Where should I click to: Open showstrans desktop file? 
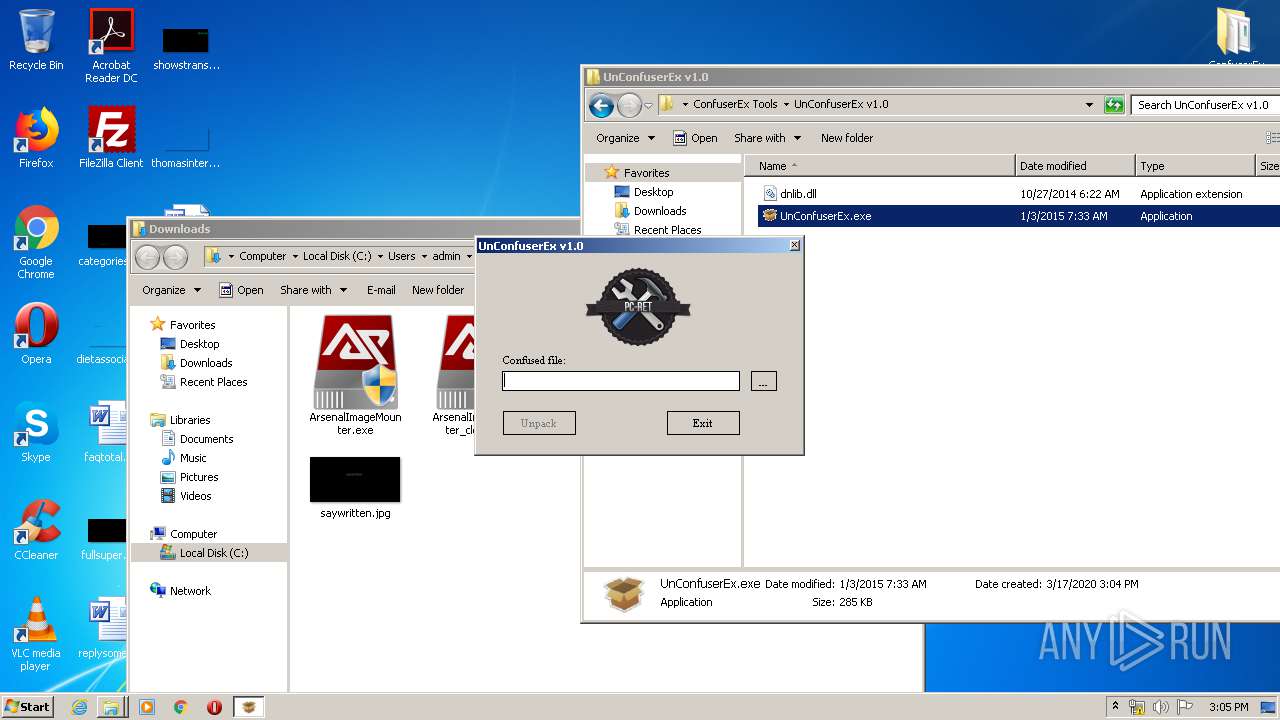pos(186,48)
